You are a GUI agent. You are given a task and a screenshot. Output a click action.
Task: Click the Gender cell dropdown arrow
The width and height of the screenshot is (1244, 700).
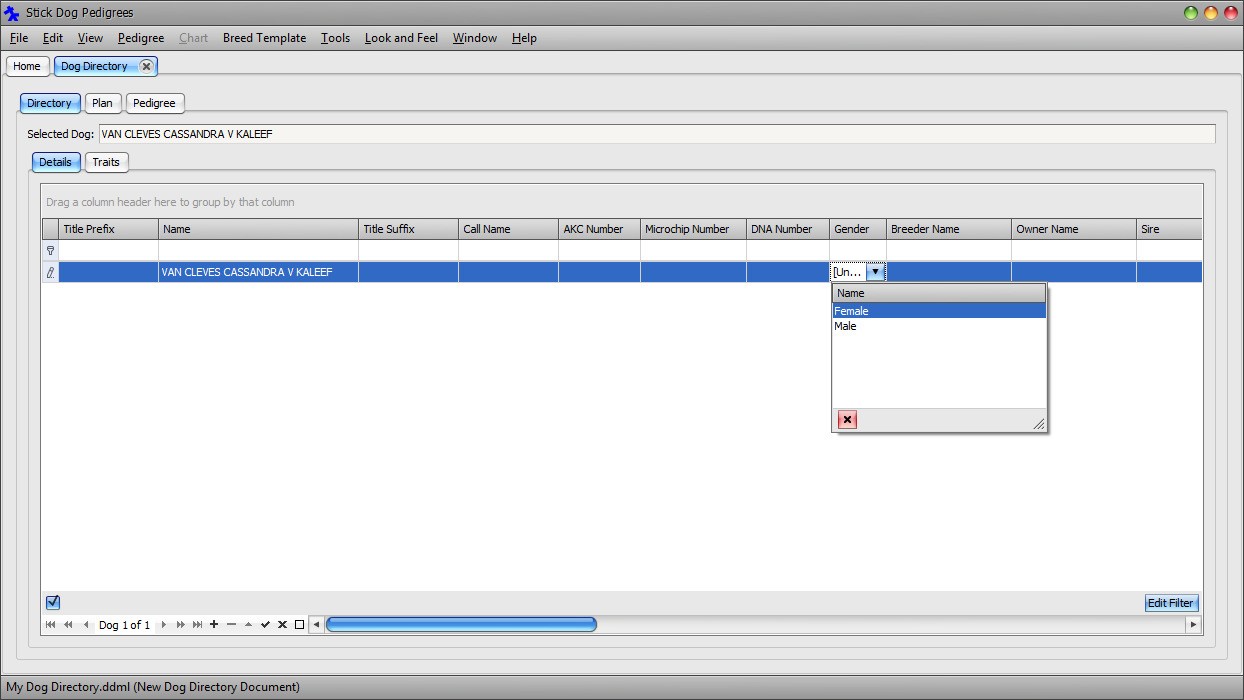coord(875,272)
